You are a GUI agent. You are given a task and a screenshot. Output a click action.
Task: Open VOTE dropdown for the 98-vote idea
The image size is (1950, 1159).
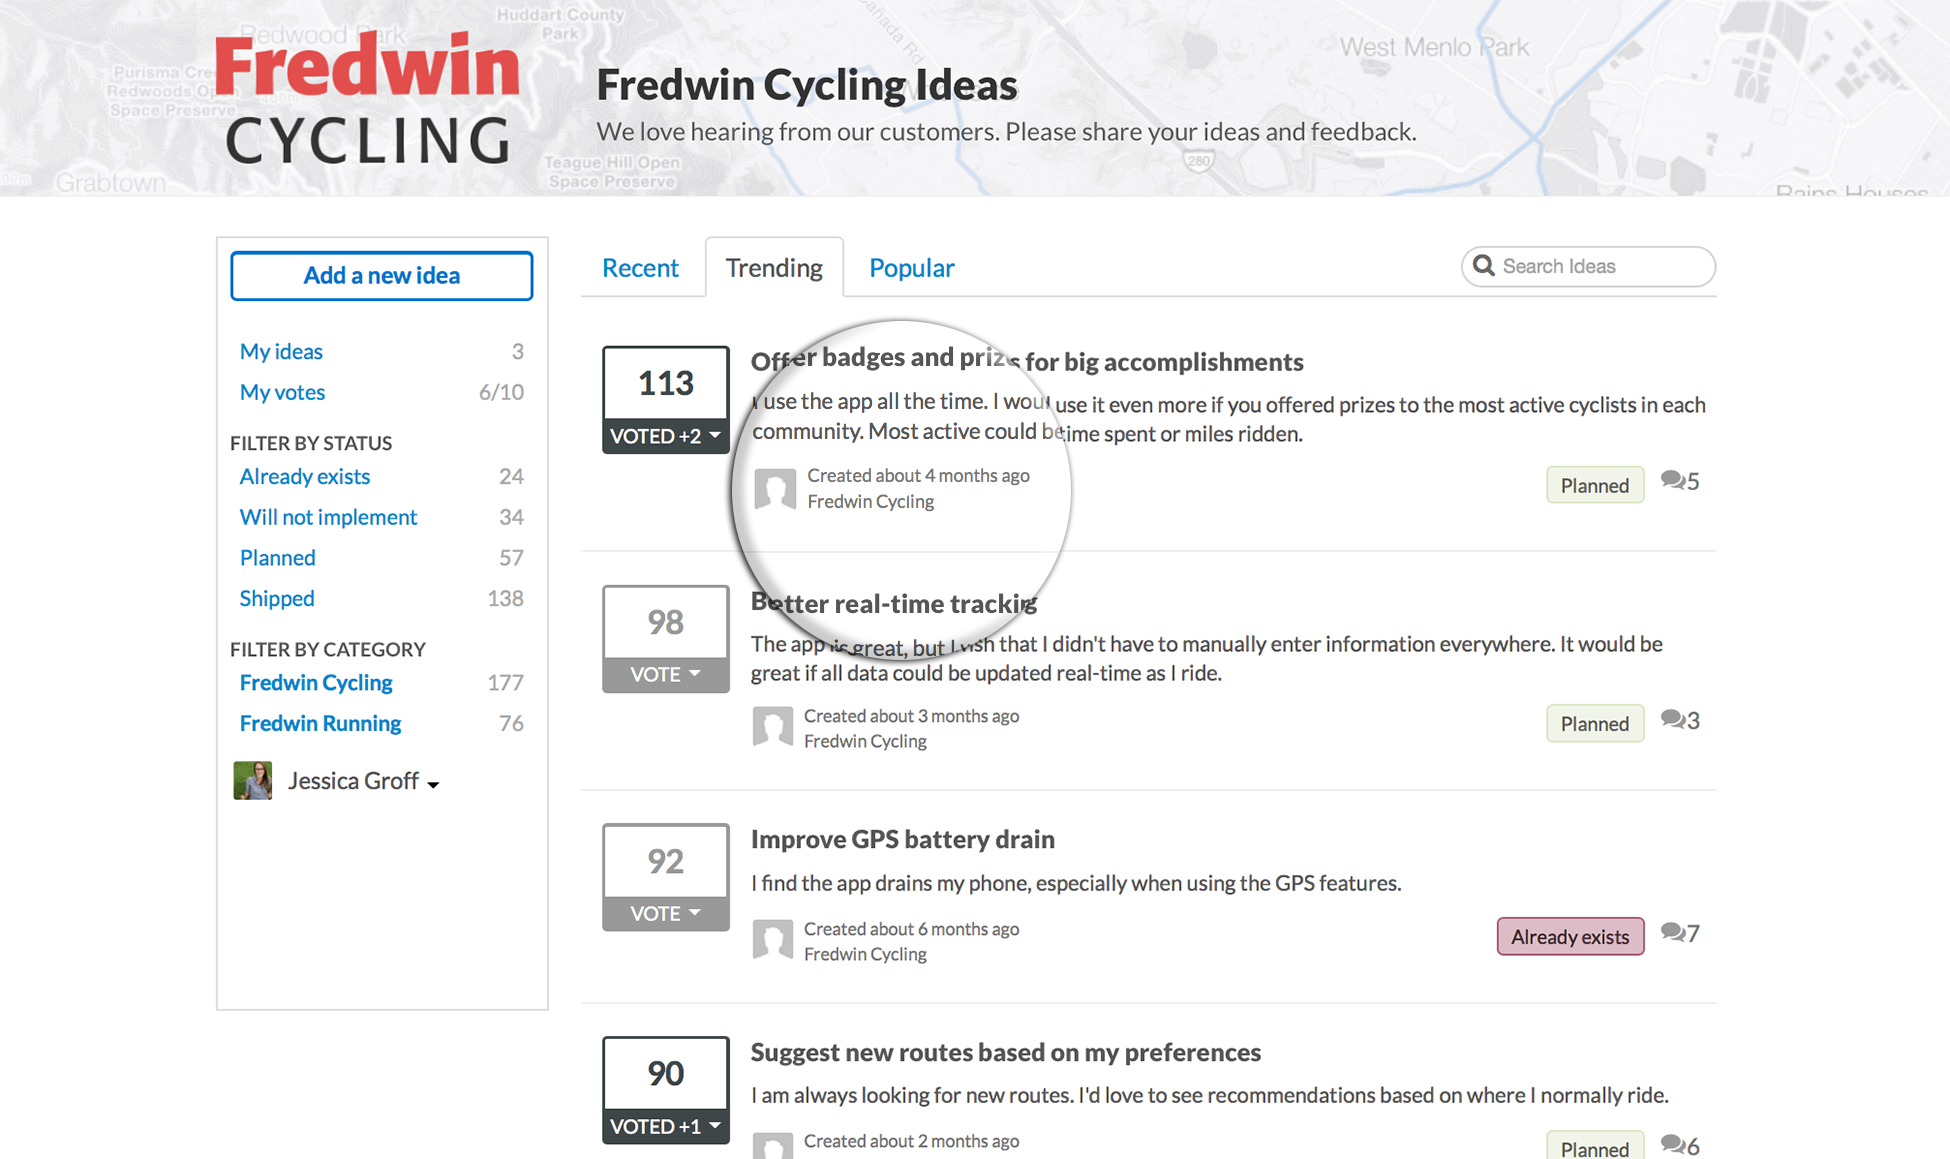click(666, 674)
